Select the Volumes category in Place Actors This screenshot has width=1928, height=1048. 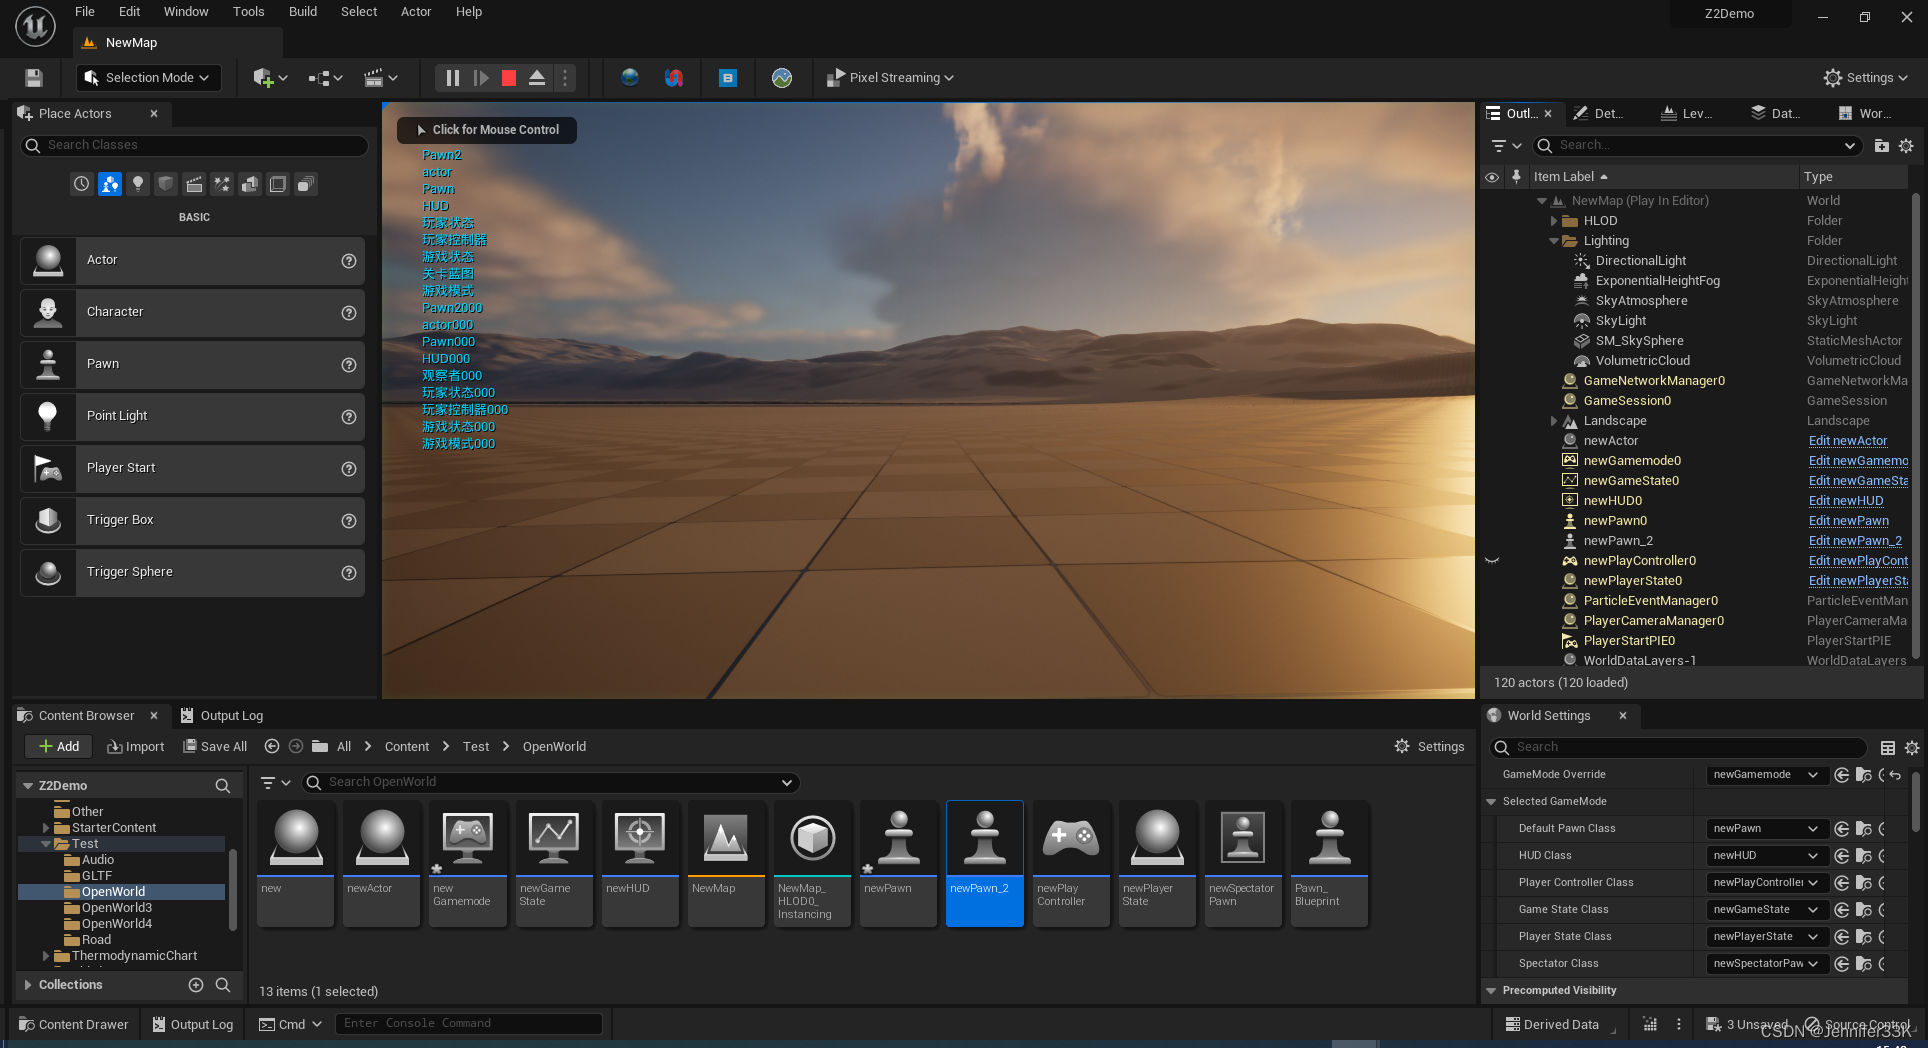(278, 184)
